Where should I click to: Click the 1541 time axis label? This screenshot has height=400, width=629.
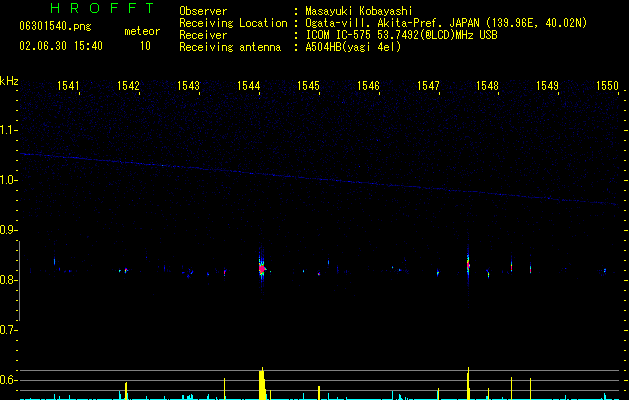pyautogui.click(x=68, y=86)
